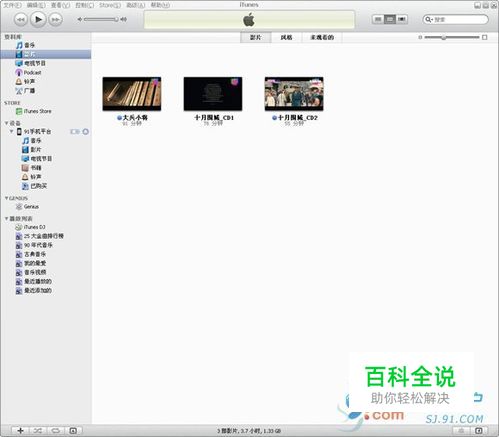The height and width of the screenshot is (437, 499).
Task: Select the 大兵小将 movie thumbnail
Action: pos(132,94)
